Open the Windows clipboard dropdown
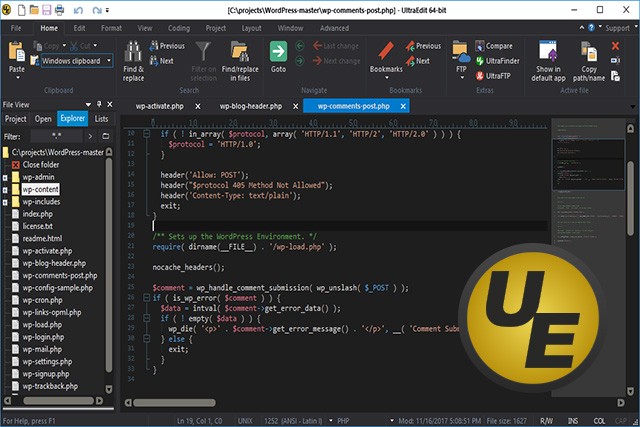 tap(109, 61)
